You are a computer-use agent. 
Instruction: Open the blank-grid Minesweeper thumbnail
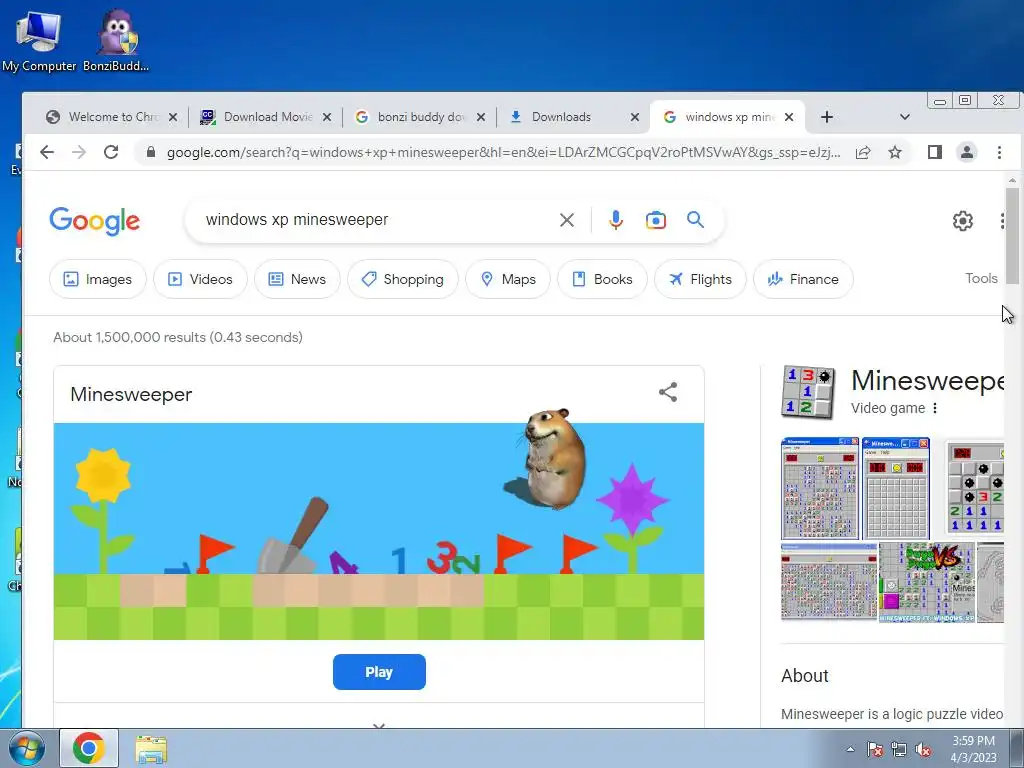click(x=895, y=488)
